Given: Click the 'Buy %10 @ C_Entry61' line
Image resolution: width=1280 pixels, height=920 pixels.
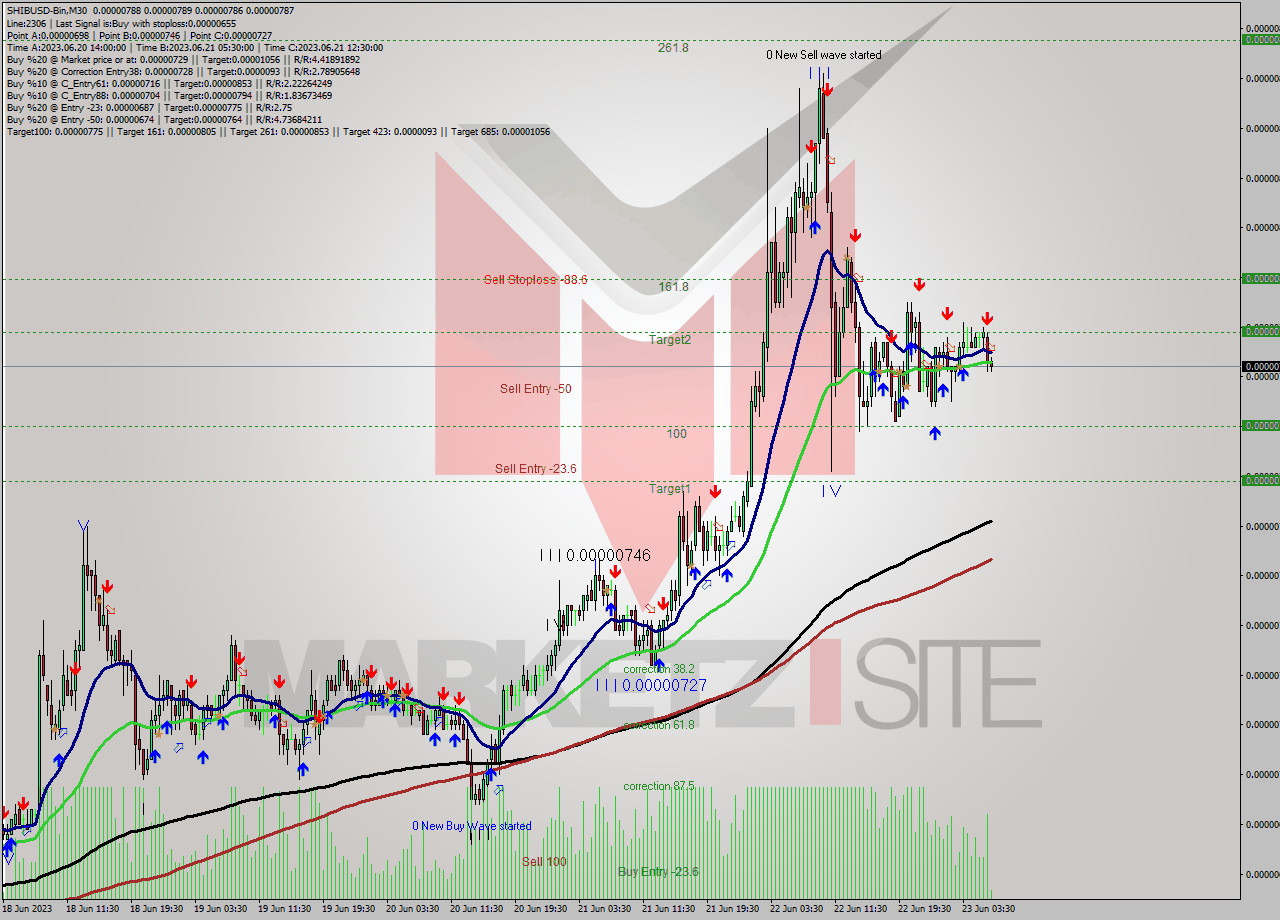Looking at the screenshot, I should click(169, 83).
